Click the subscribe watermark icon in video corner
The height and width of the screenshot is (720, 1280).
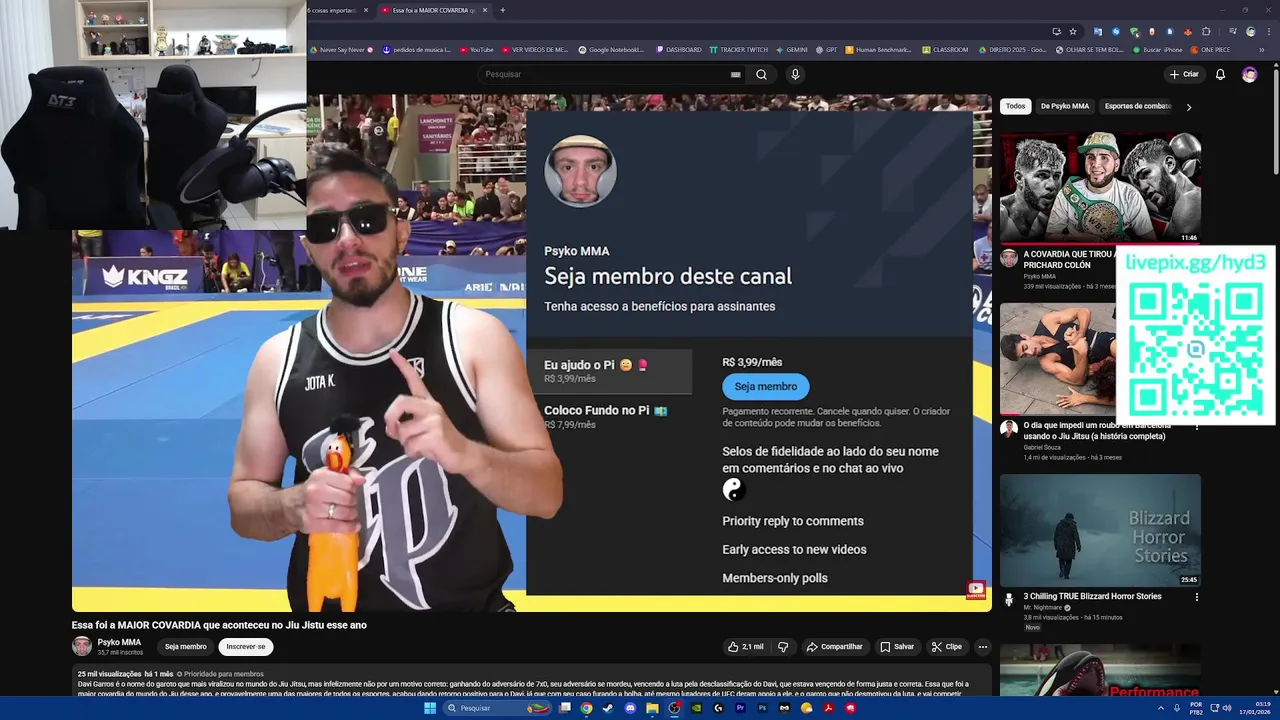click(976, 589)
